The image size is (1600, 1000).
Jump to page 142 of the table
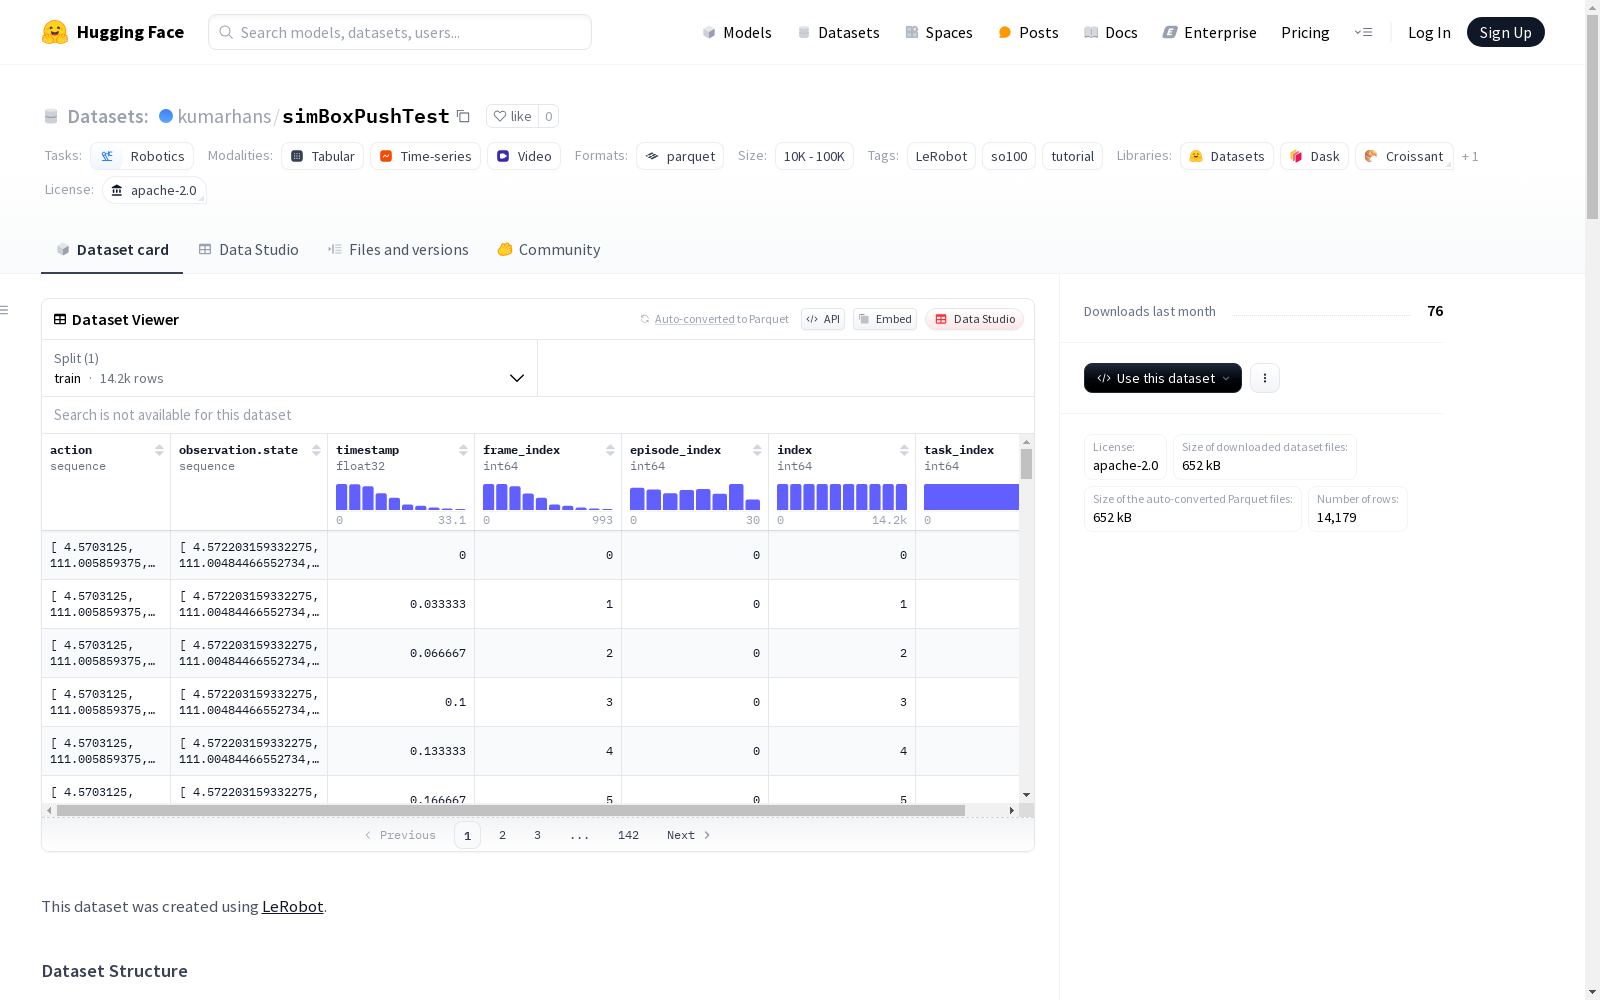[628, 835]
